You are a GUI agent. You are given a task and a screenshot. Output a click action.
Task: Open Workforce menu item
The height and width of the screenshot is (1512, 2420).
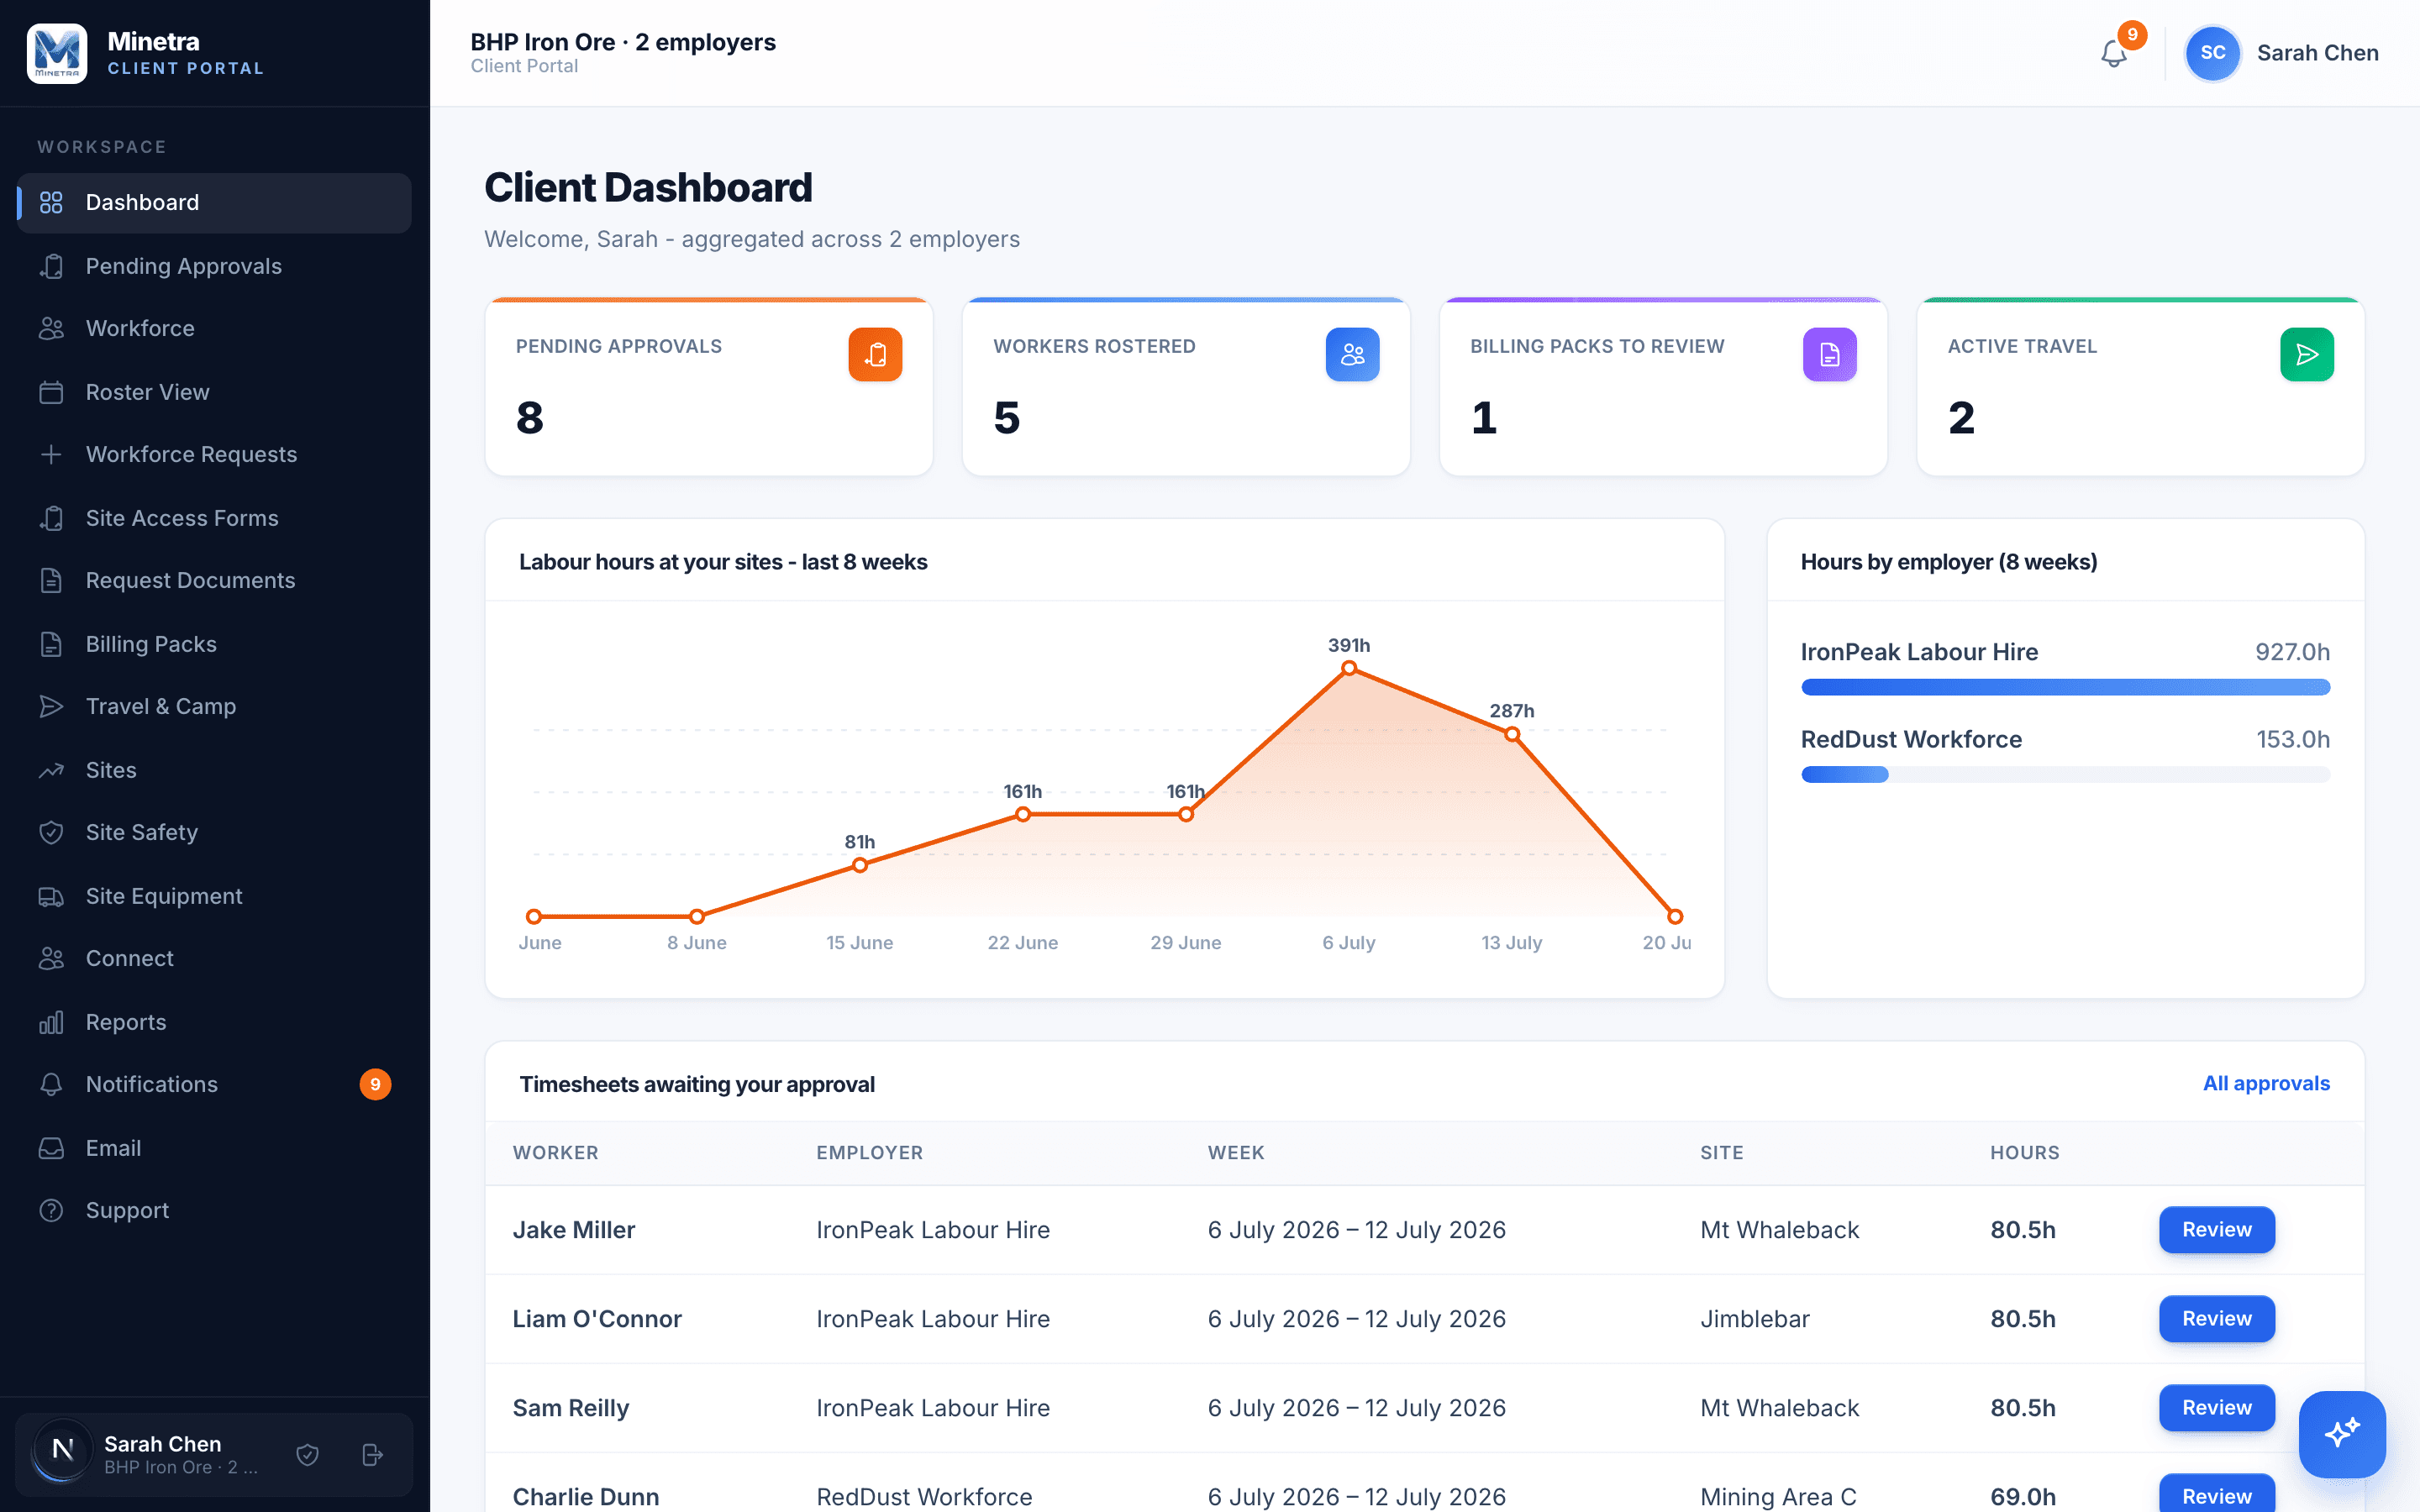click(214, 328)
